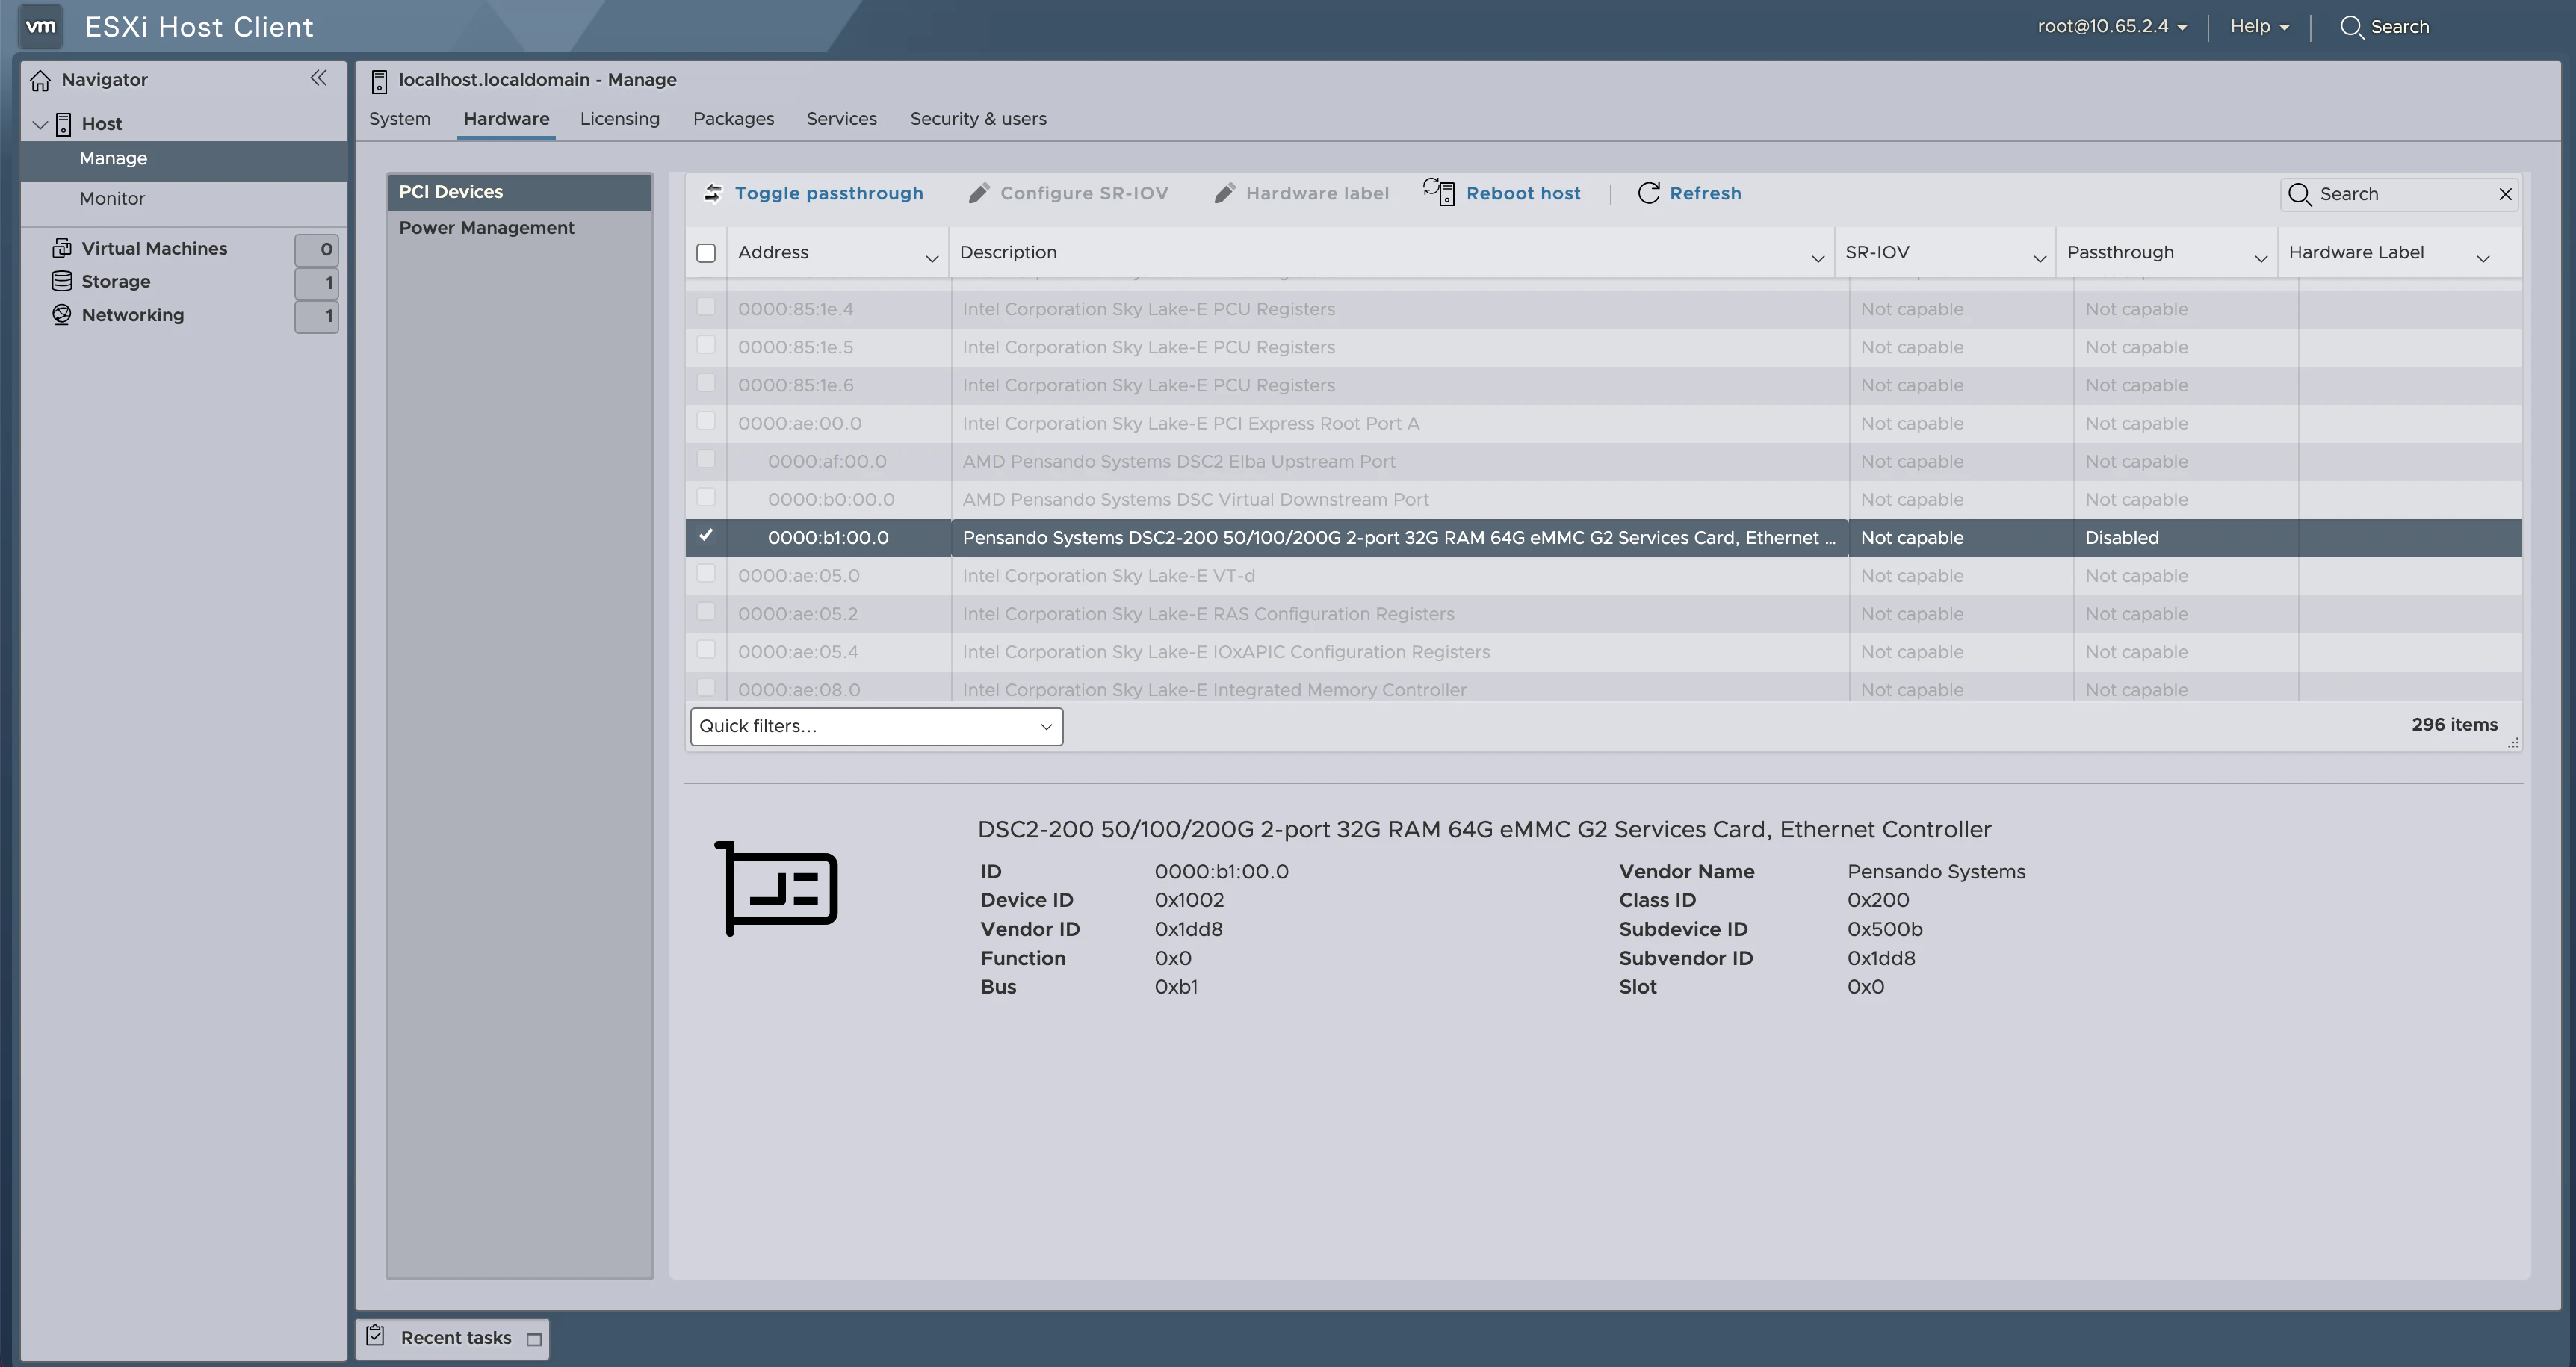
Task: Click the Hardware label pencil icon
Action: click(x=1224, y=193)
